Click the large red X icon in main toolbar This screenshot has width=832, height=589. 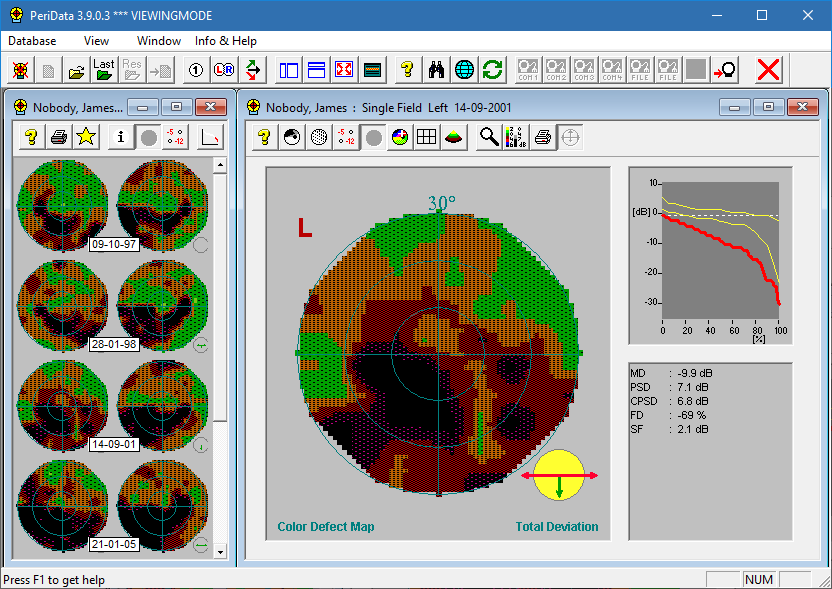pyautogui.click(x=768, y=70)
